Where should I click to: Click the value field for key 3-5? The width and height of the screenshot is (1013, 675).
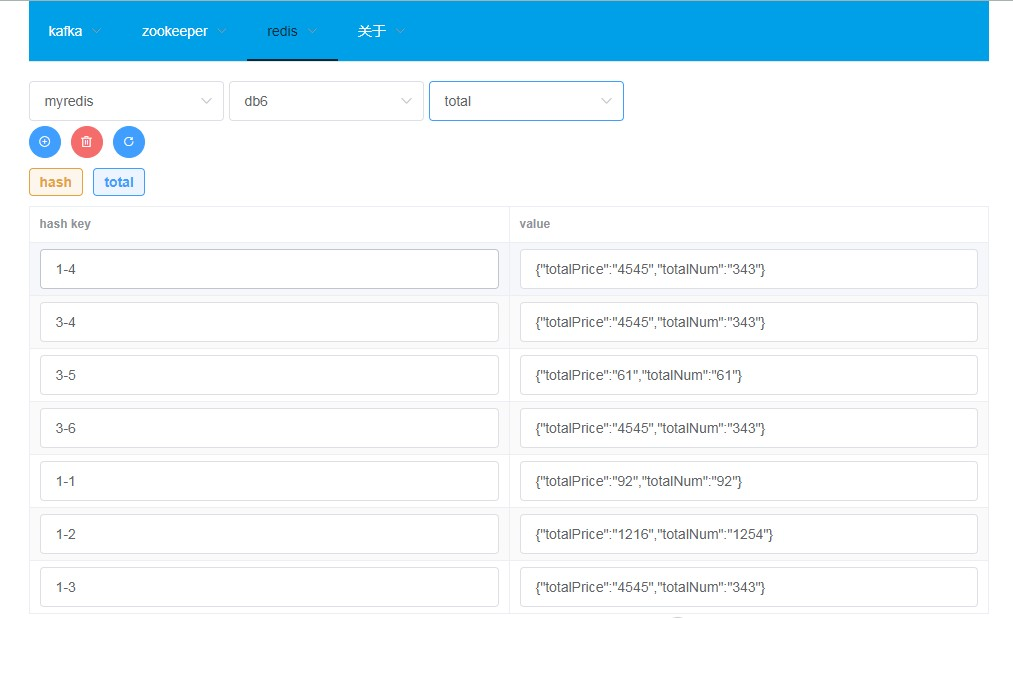[x=748, y=375]
